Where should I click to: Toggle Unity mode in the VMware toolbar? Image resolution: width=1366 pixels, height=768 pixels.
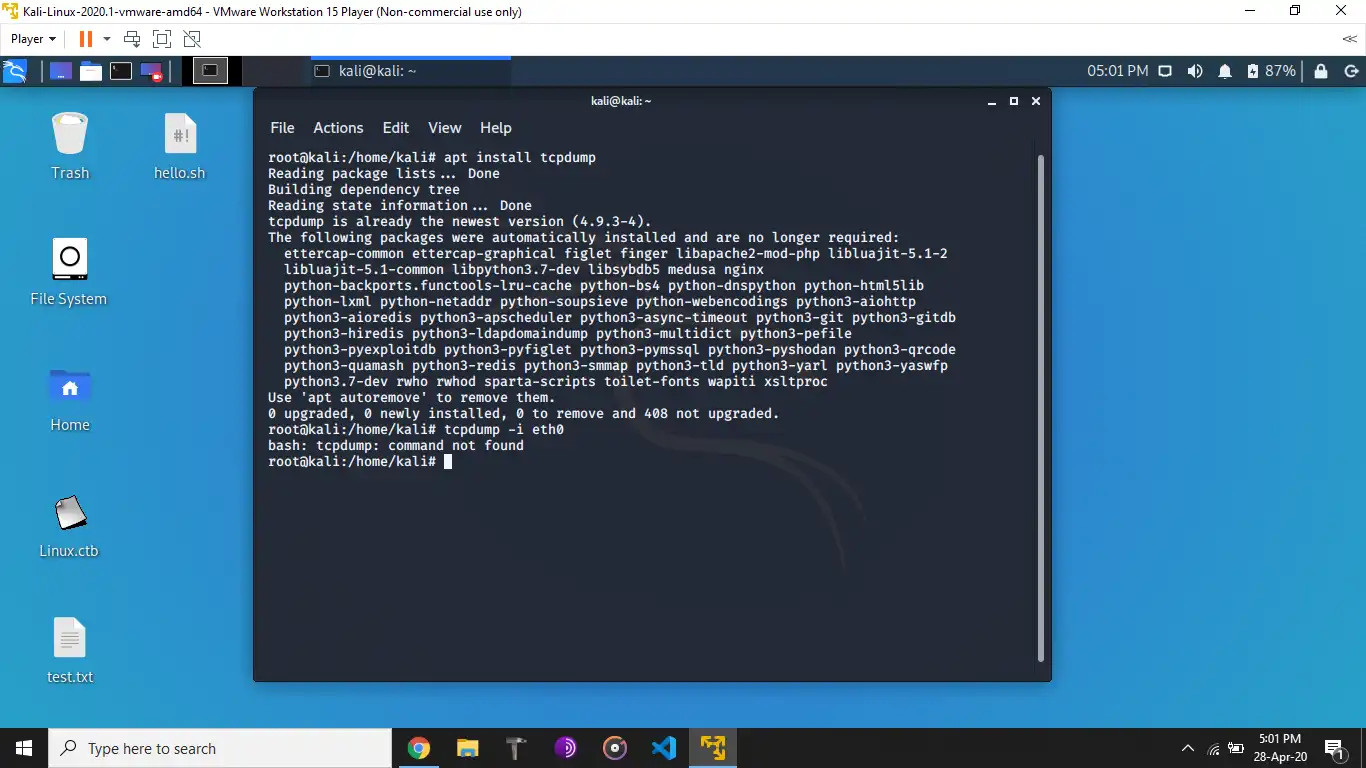192,39
